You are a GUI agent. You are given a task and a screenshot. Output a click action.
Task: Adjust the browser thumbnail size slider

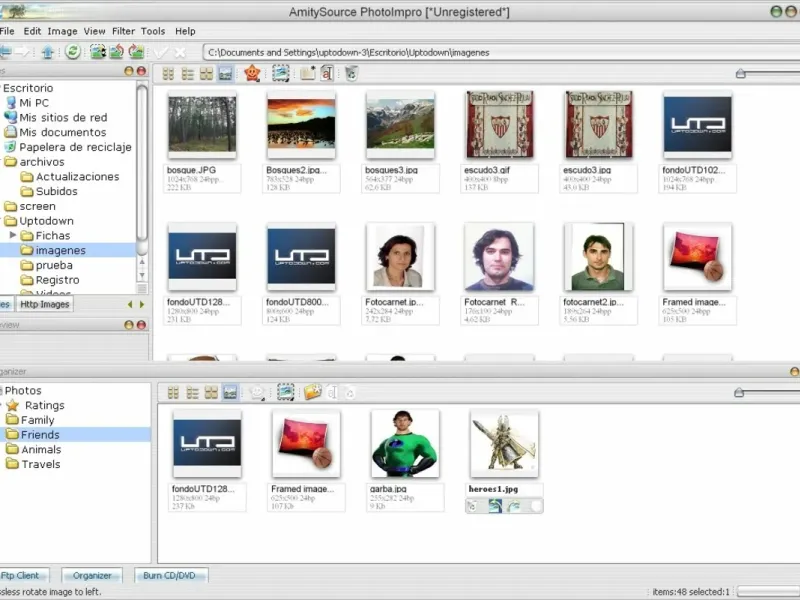[x=740, y=73]
